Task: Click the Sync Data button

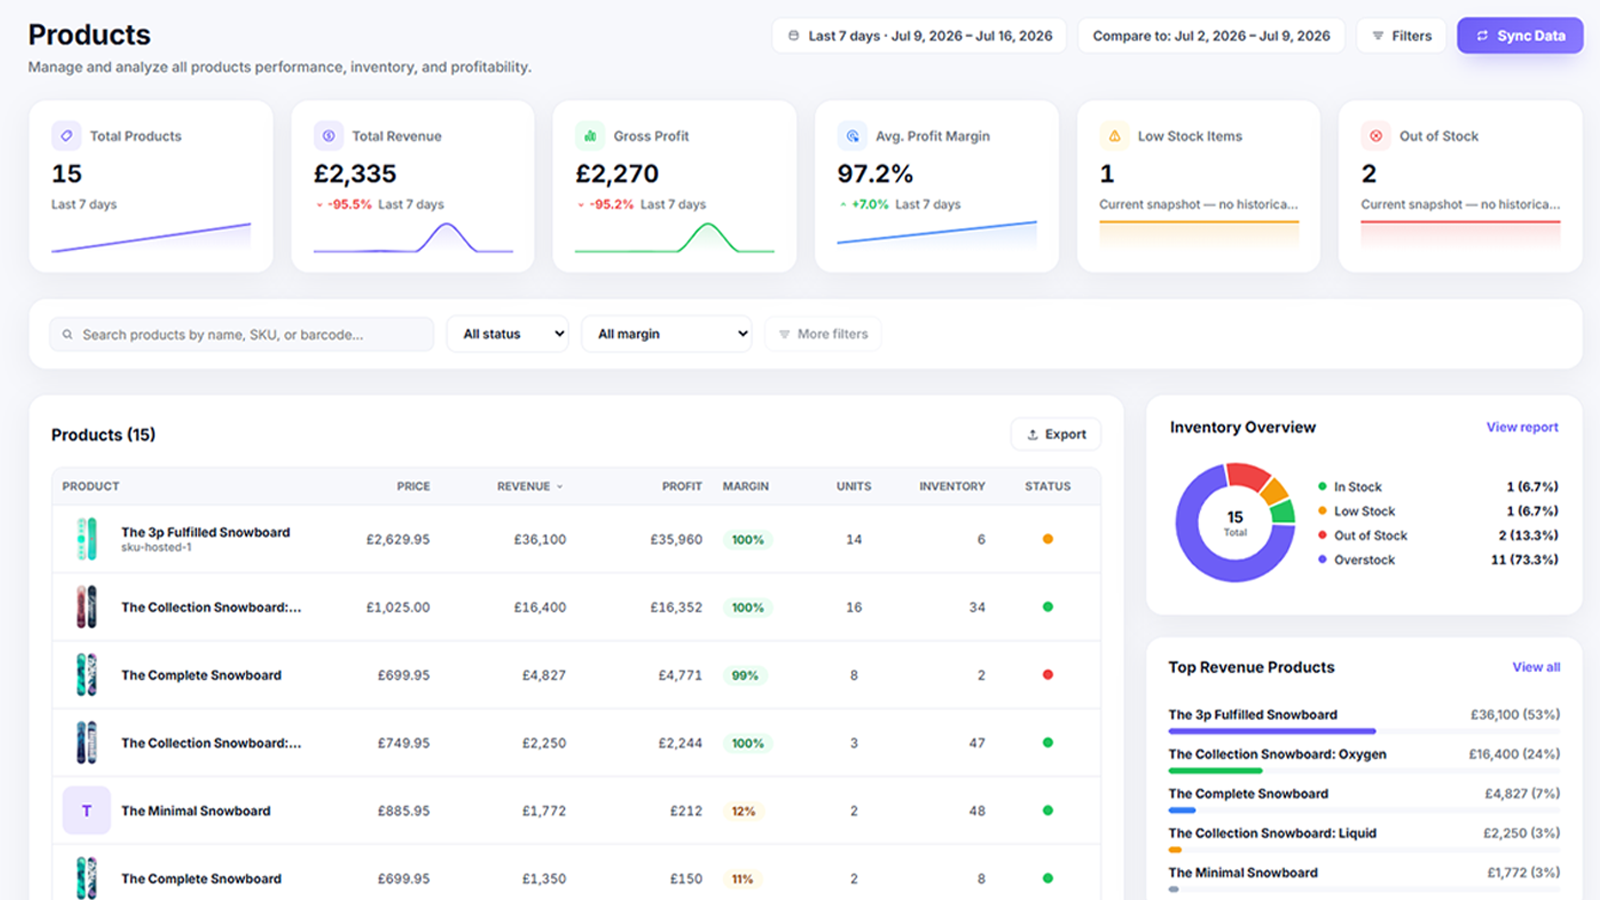Action: tap(1520, 36)
